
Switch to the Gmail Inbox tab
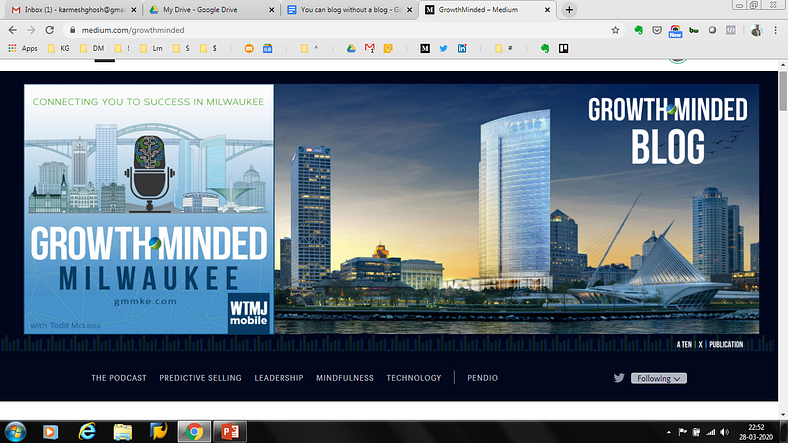tap(73, 10)
